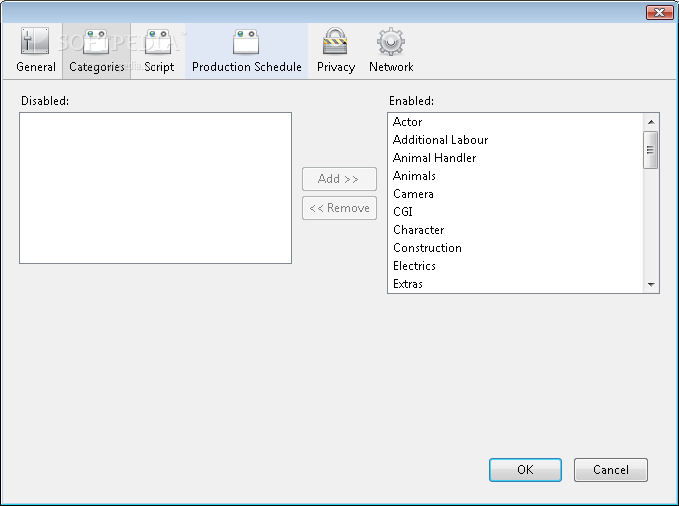Image resolution: width=679 pixels, height=506 pixels.
Task: Switch to the Production Schedule tab label
Action: (x=247, y=67)
